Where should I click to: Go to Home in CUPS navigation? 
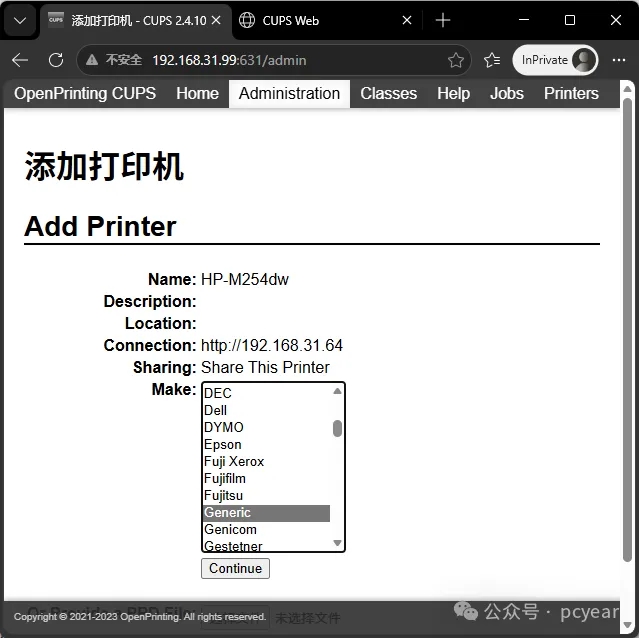point(197,93)
